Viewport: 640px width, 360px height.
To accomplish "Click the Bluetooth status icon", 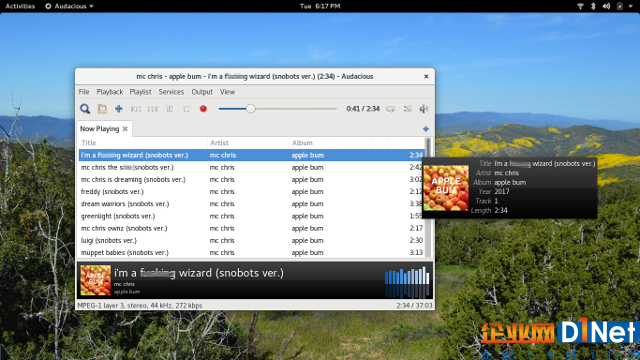I will coord(593,6).
